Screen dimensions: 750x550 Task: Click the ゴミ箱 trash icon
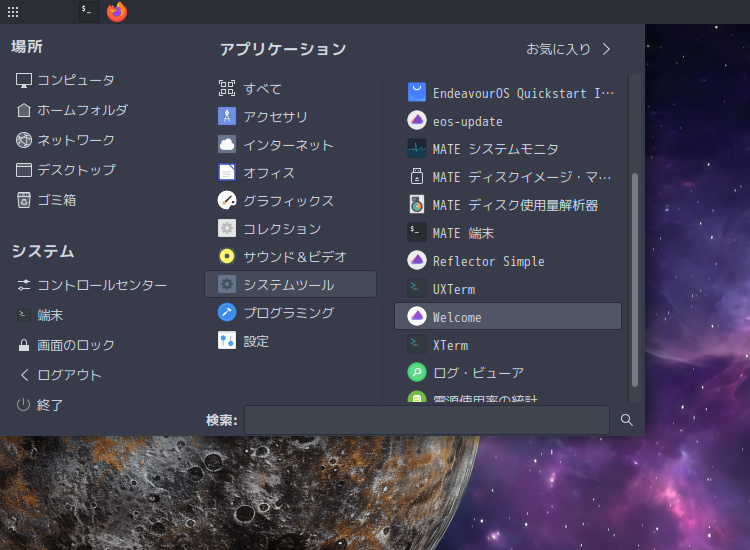(24, 200)
